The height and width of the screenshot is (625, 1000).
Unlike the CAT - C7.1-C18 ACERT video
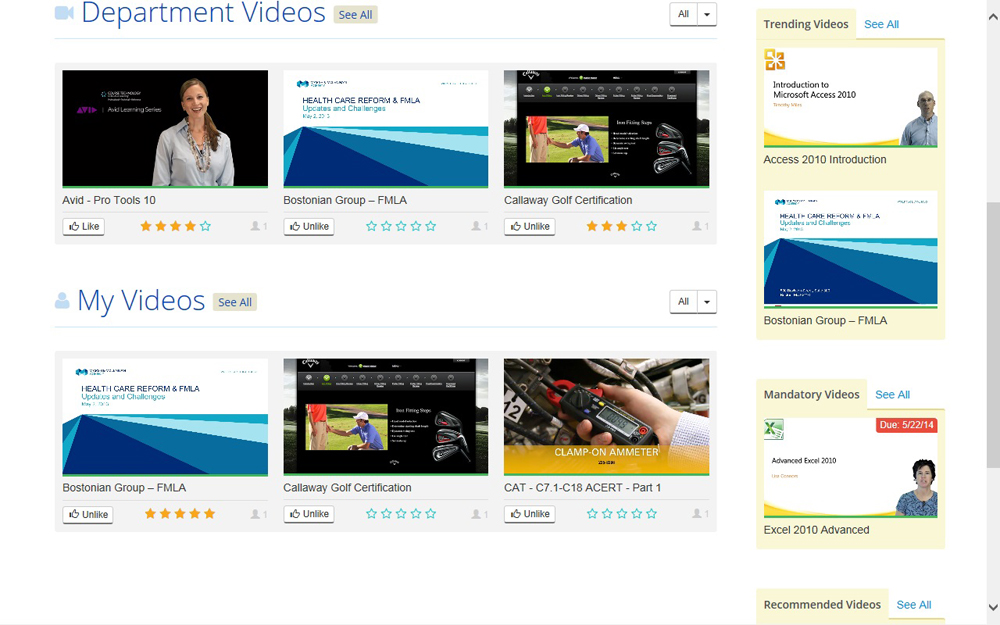pos(529,514)
